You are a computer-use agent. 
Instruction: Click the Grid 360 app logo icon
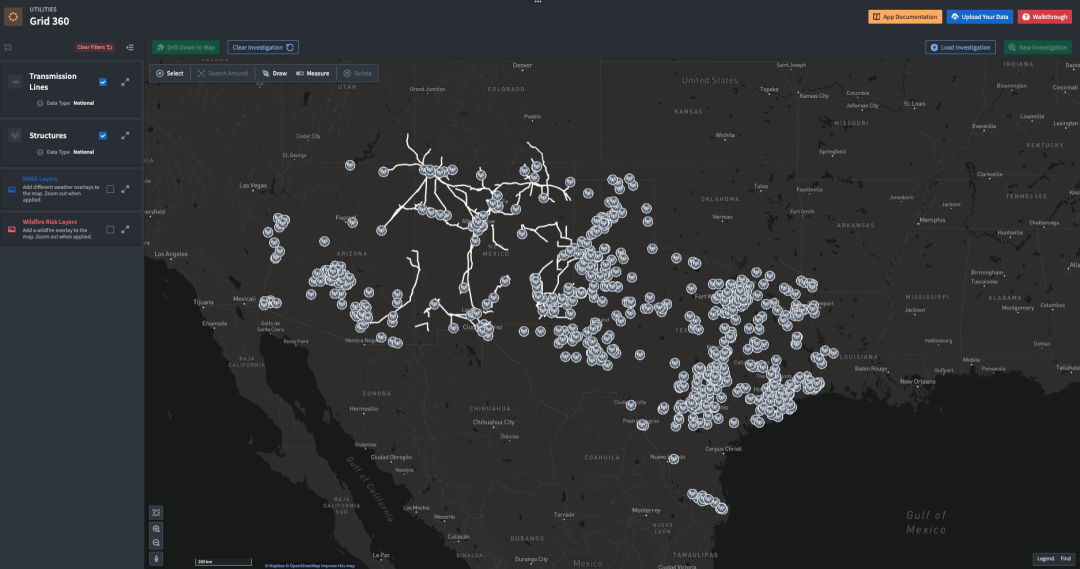pyautogui.click(x=13, y=17)
